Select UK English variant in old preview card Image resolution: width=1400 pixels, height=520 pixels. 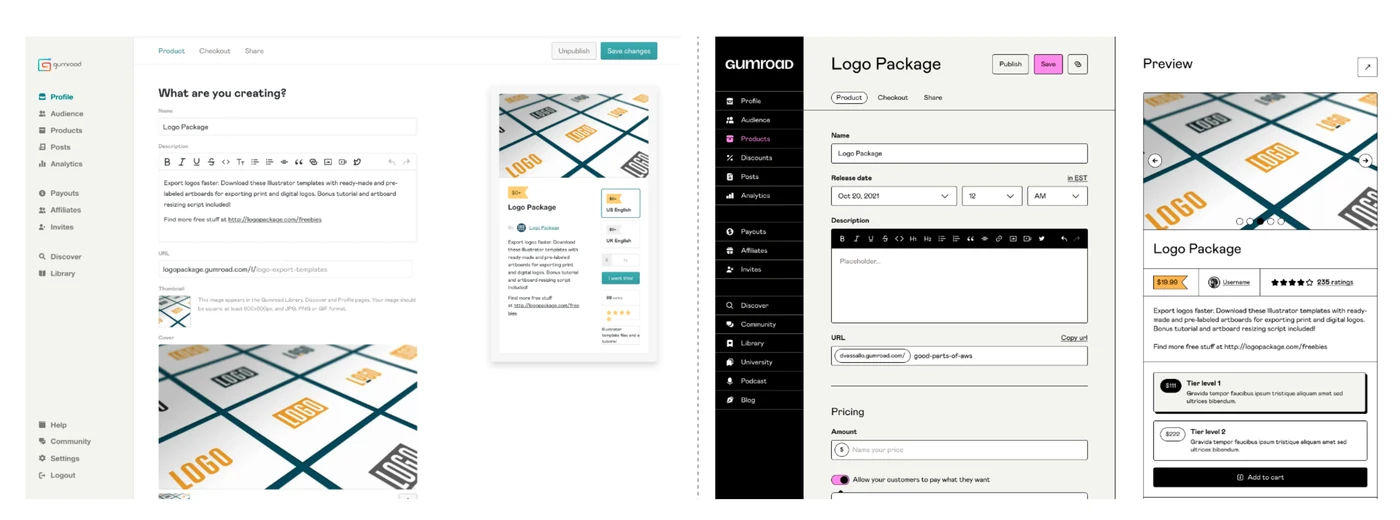click(x=620, y=235)
